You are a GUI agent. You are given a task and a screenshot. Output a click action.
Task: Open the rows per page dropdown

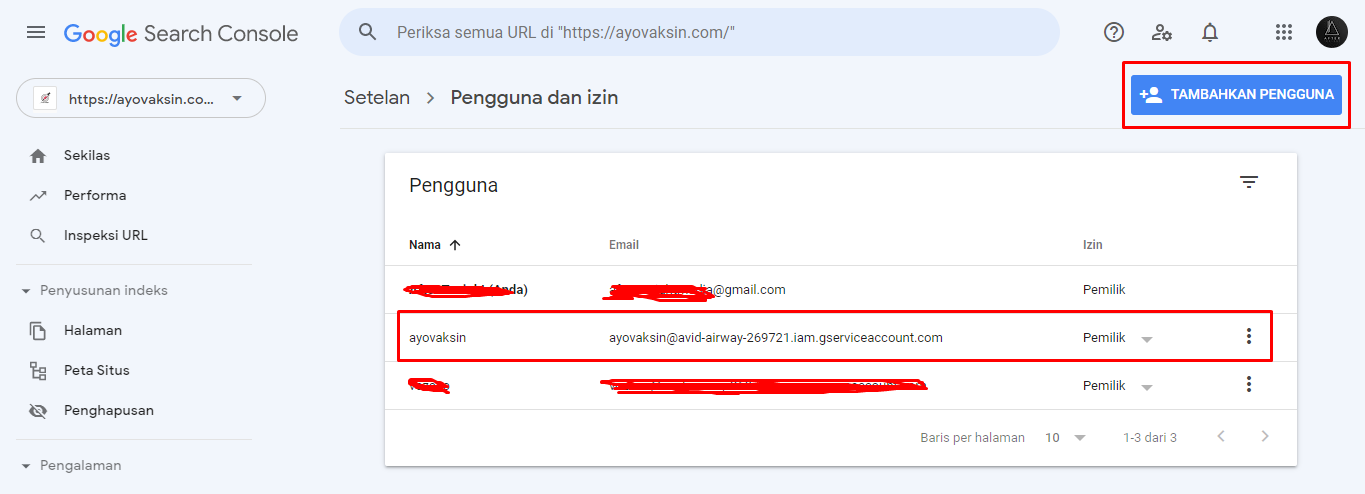(1066, 438)
